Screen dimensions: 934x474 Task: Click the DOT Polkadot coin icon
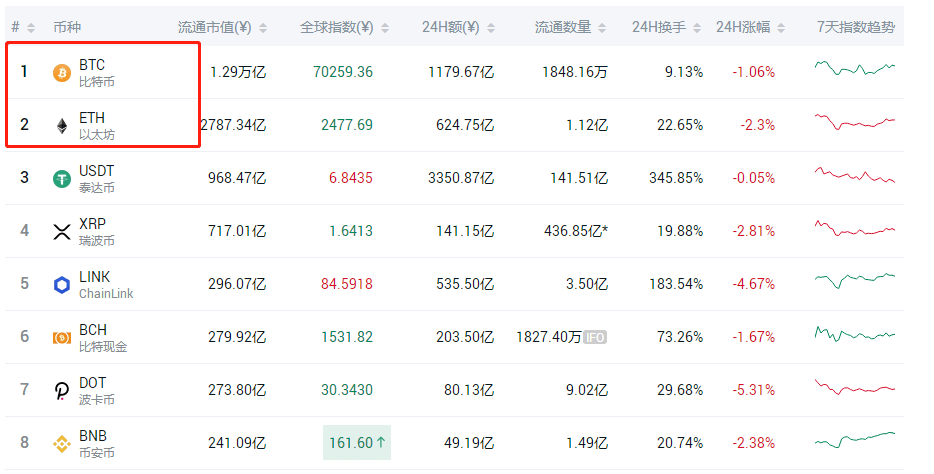[61, 391]
